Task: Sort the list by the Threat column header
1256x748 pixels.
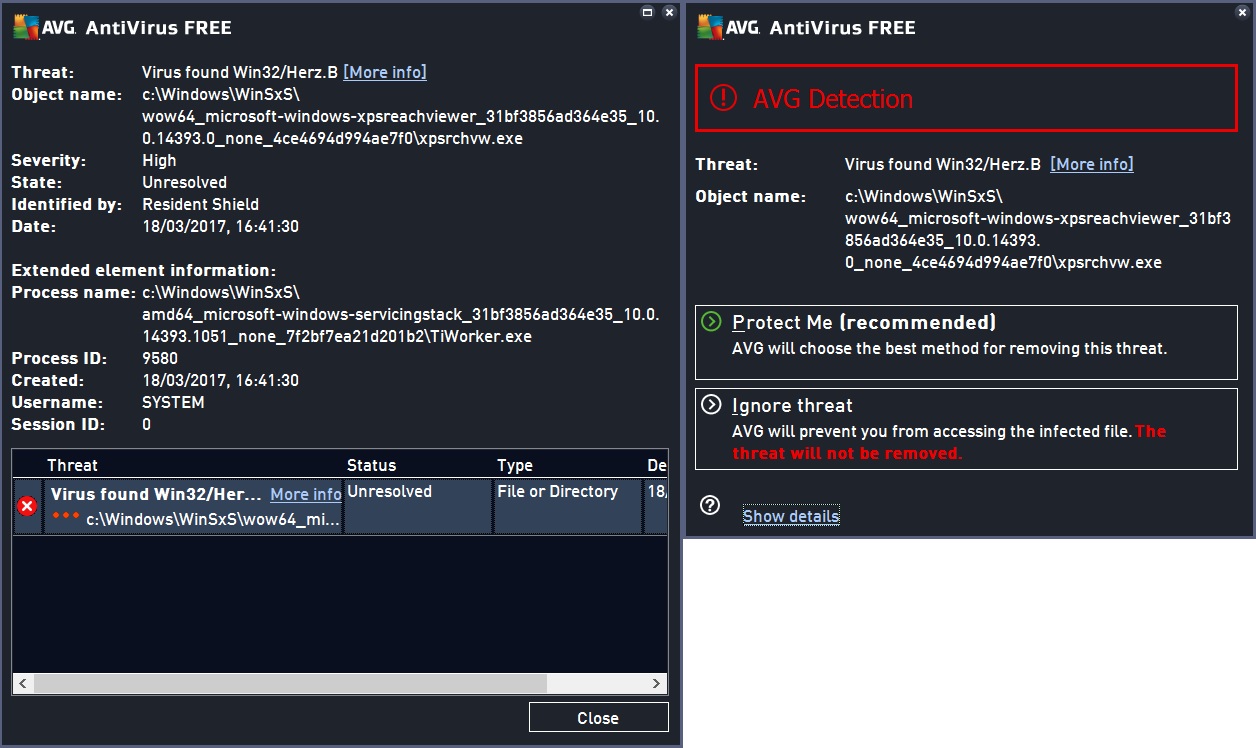Action: (x=72, y=465)
